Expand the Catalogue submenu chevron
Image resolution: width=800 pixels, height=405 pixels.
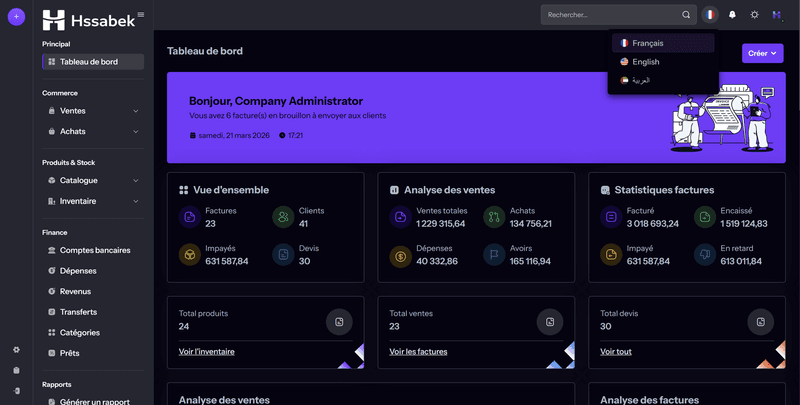135,181
